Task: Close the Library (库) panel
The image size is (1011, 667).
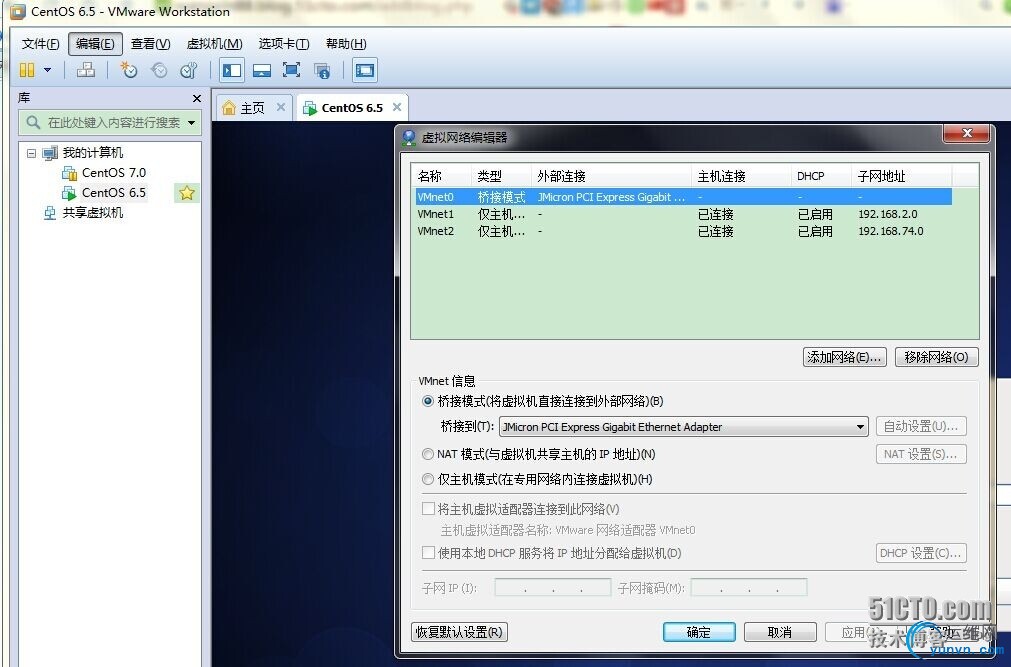Action: point(197,98)
